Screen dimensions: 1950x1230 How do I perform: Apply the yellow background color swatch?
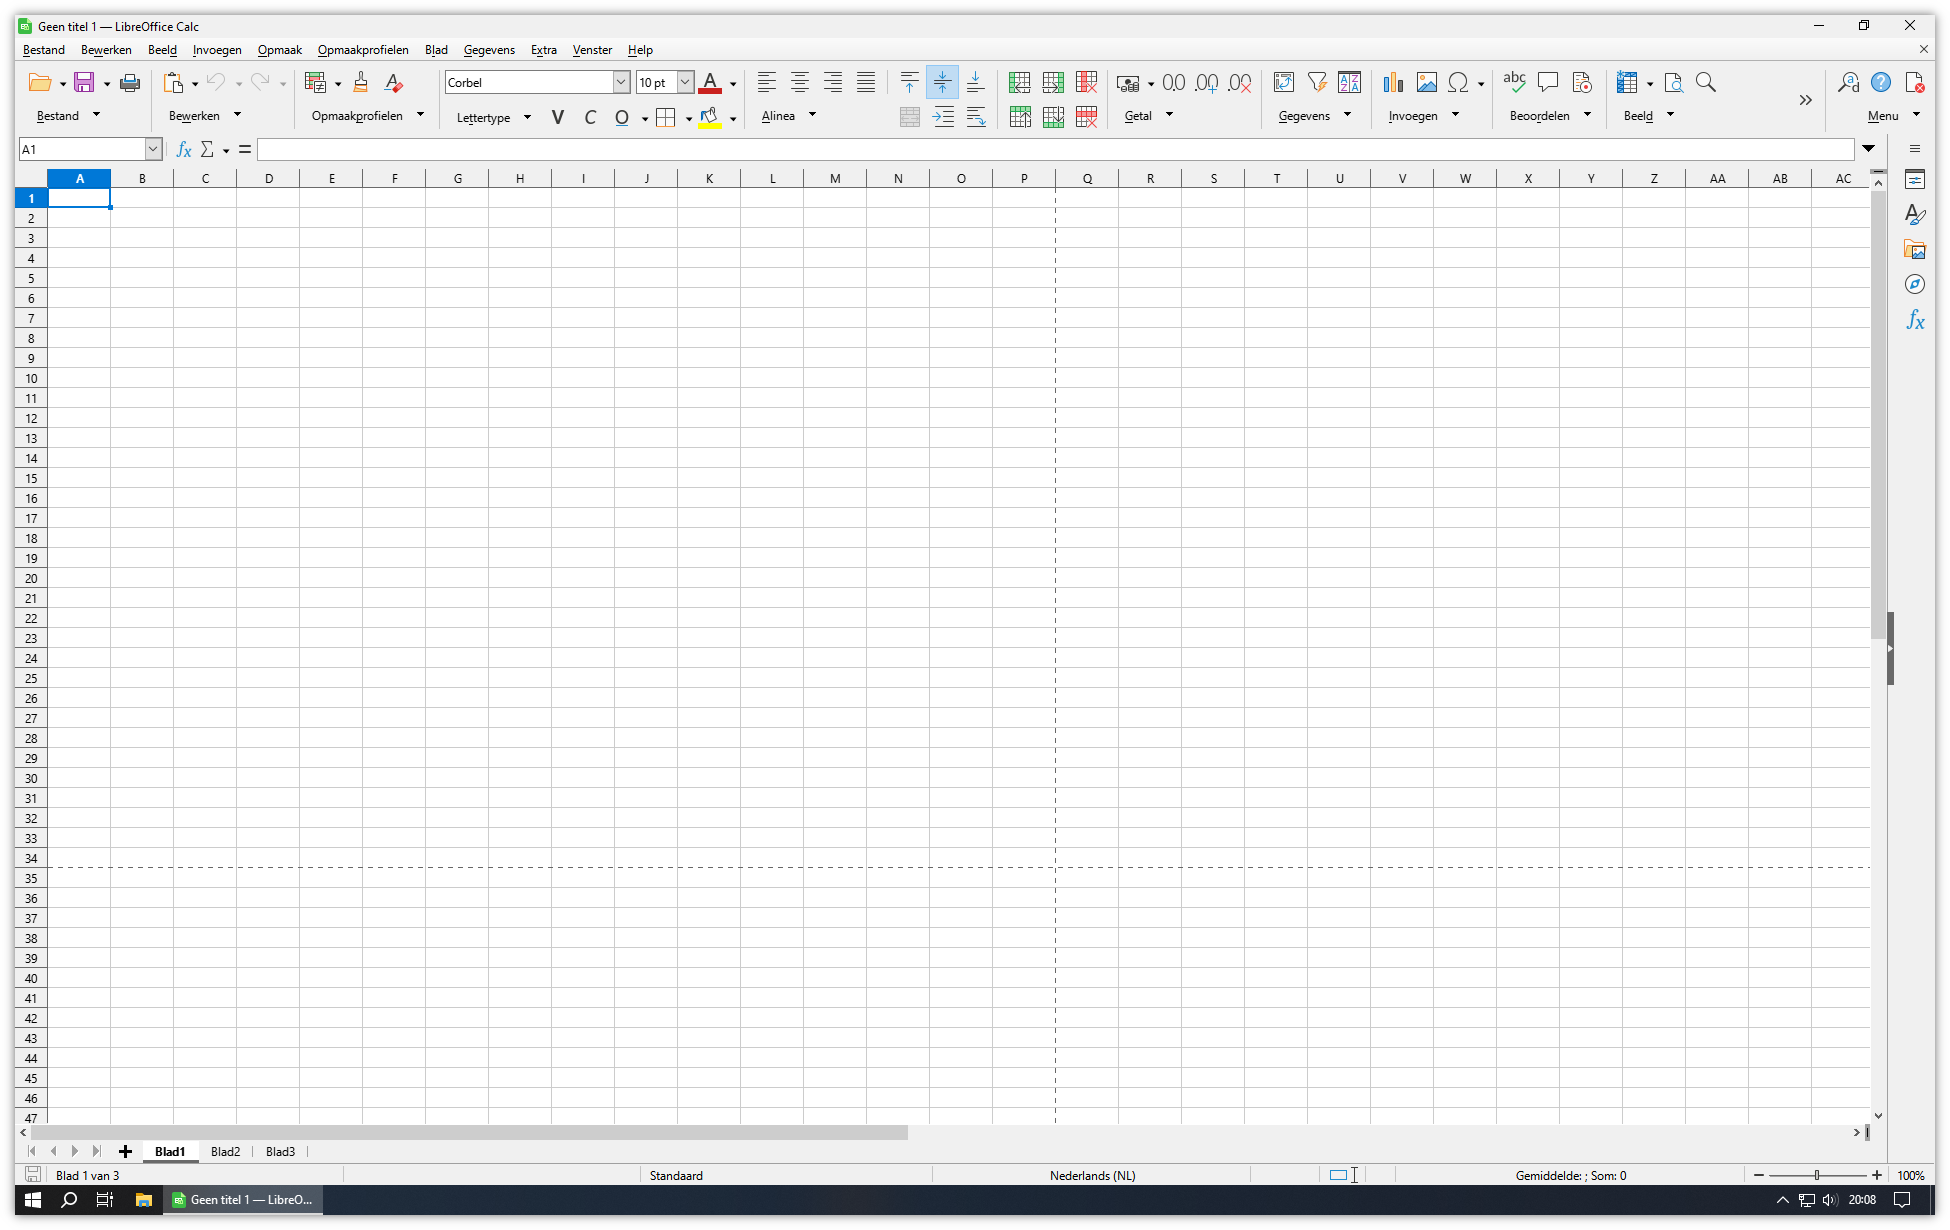point(709,118)
